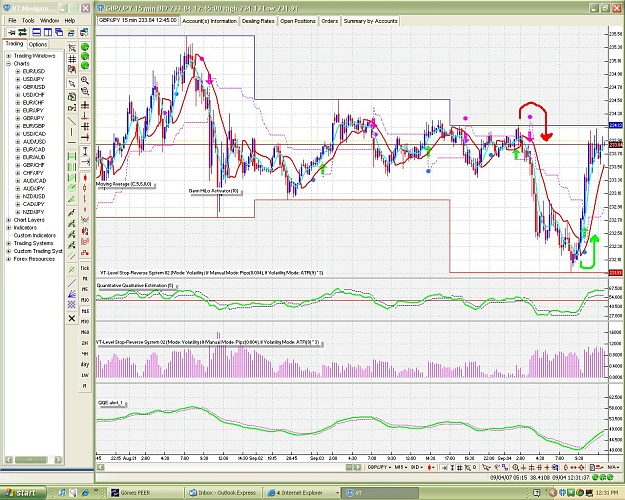625x500 pixels.
Task: Select the green angled line tool
Action: 72,199
